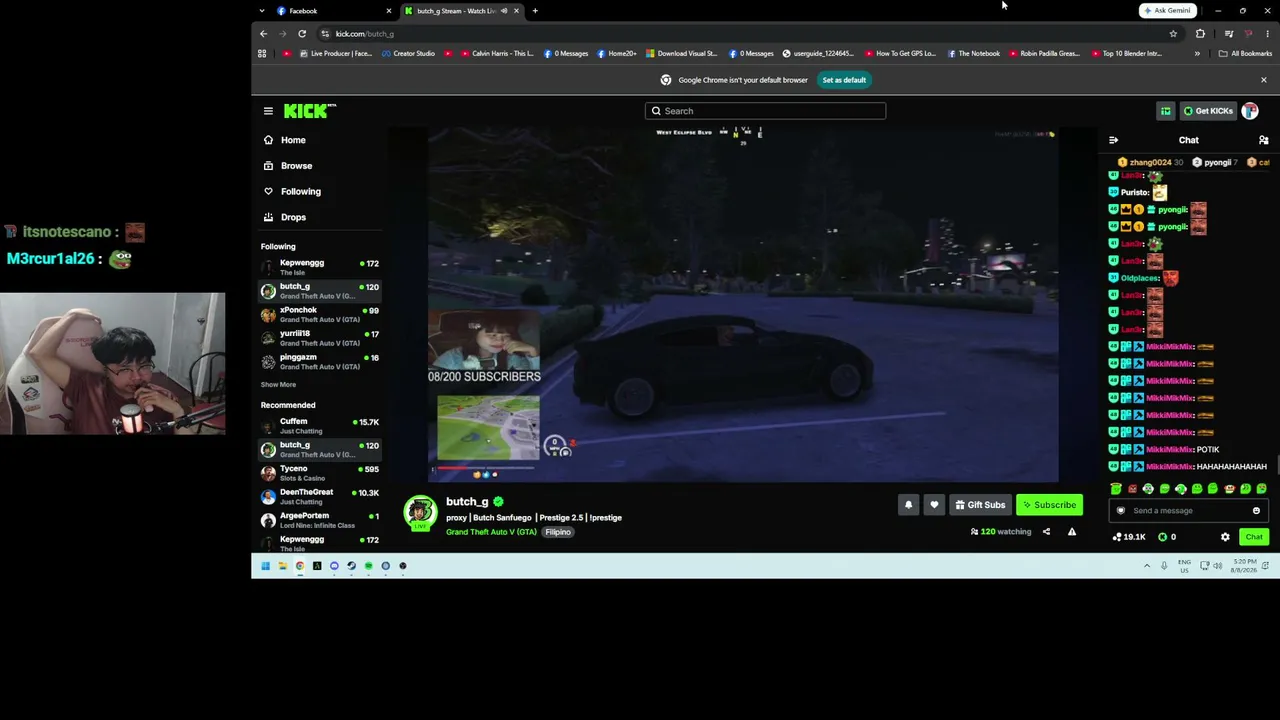This screenshot has width=1280, height=720.
Task: Open Chrome's three-dot menu
Action: coord(1267,34)
